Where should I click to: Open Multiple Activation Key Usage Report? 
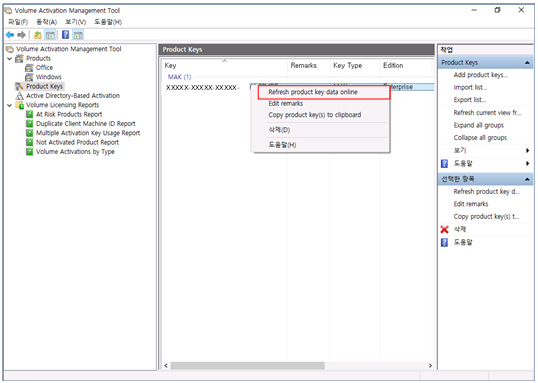pos(88,133)
